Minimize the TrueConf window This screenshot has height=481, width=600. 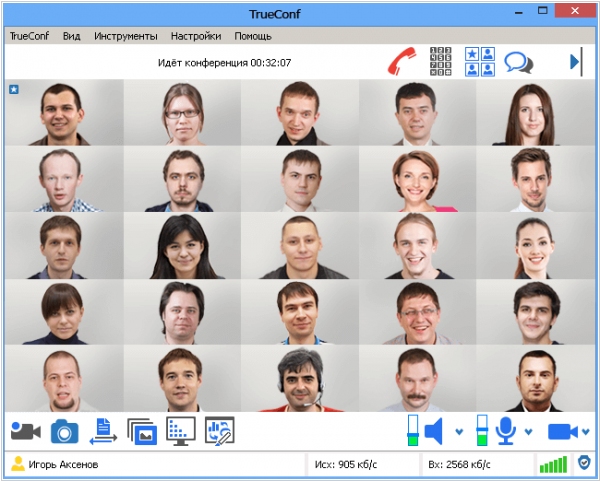[518, 13]
